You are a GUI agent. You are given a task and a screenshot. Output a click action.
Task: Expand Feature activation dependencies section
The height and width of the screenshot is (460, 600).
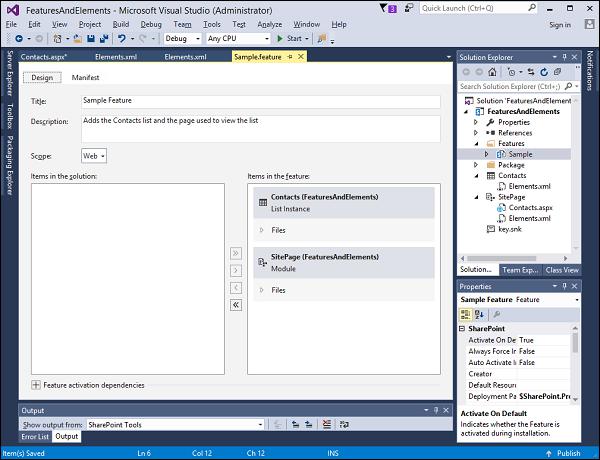pos(36,385)
